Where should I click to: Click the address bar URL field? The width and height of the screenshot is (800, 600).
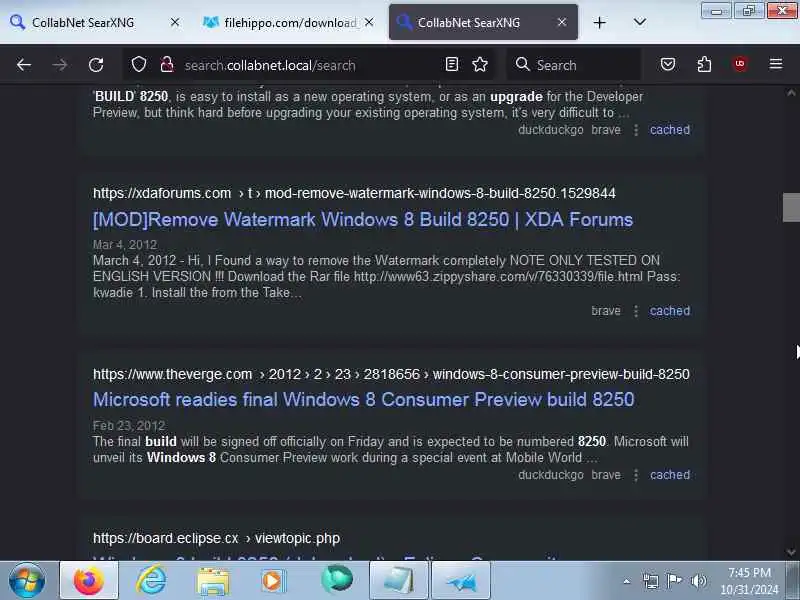[309, 65]
